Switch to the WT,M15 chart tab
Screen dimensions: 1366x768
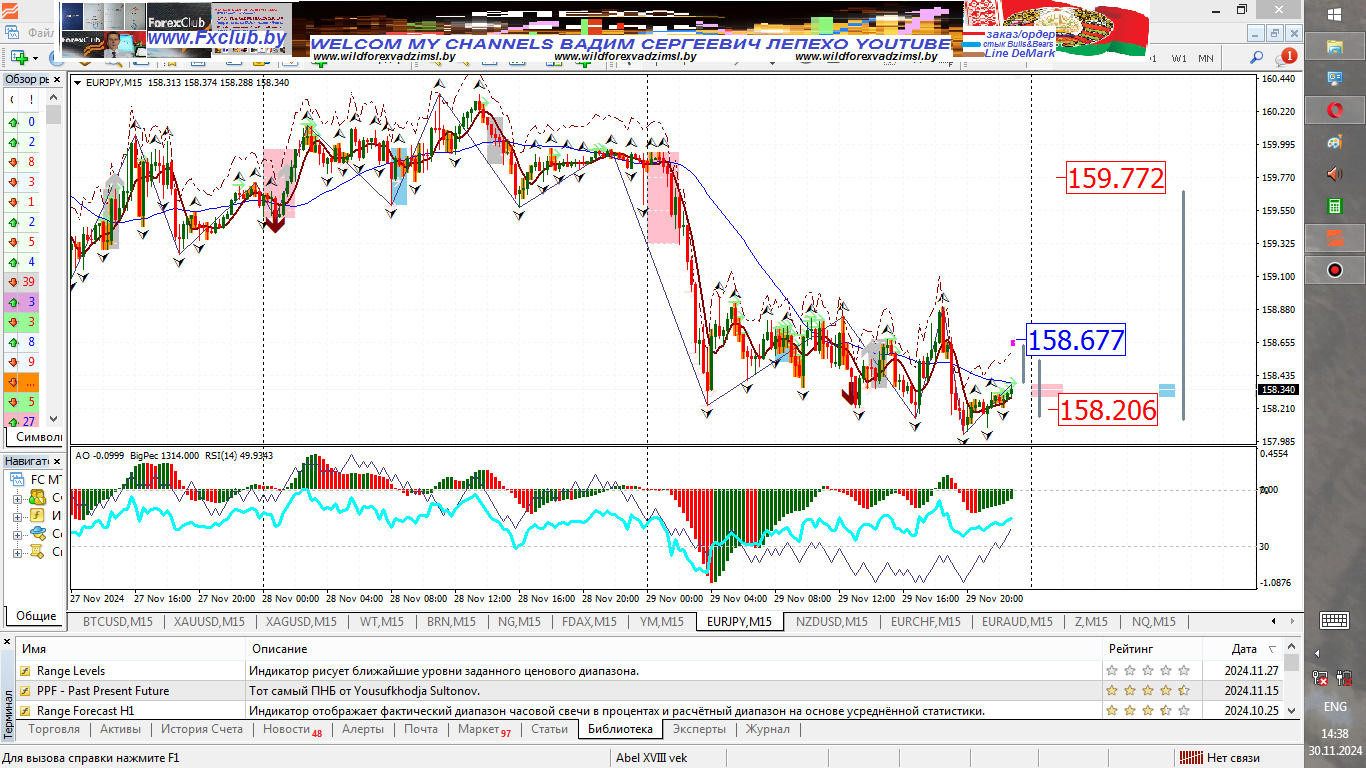point(381,622)
